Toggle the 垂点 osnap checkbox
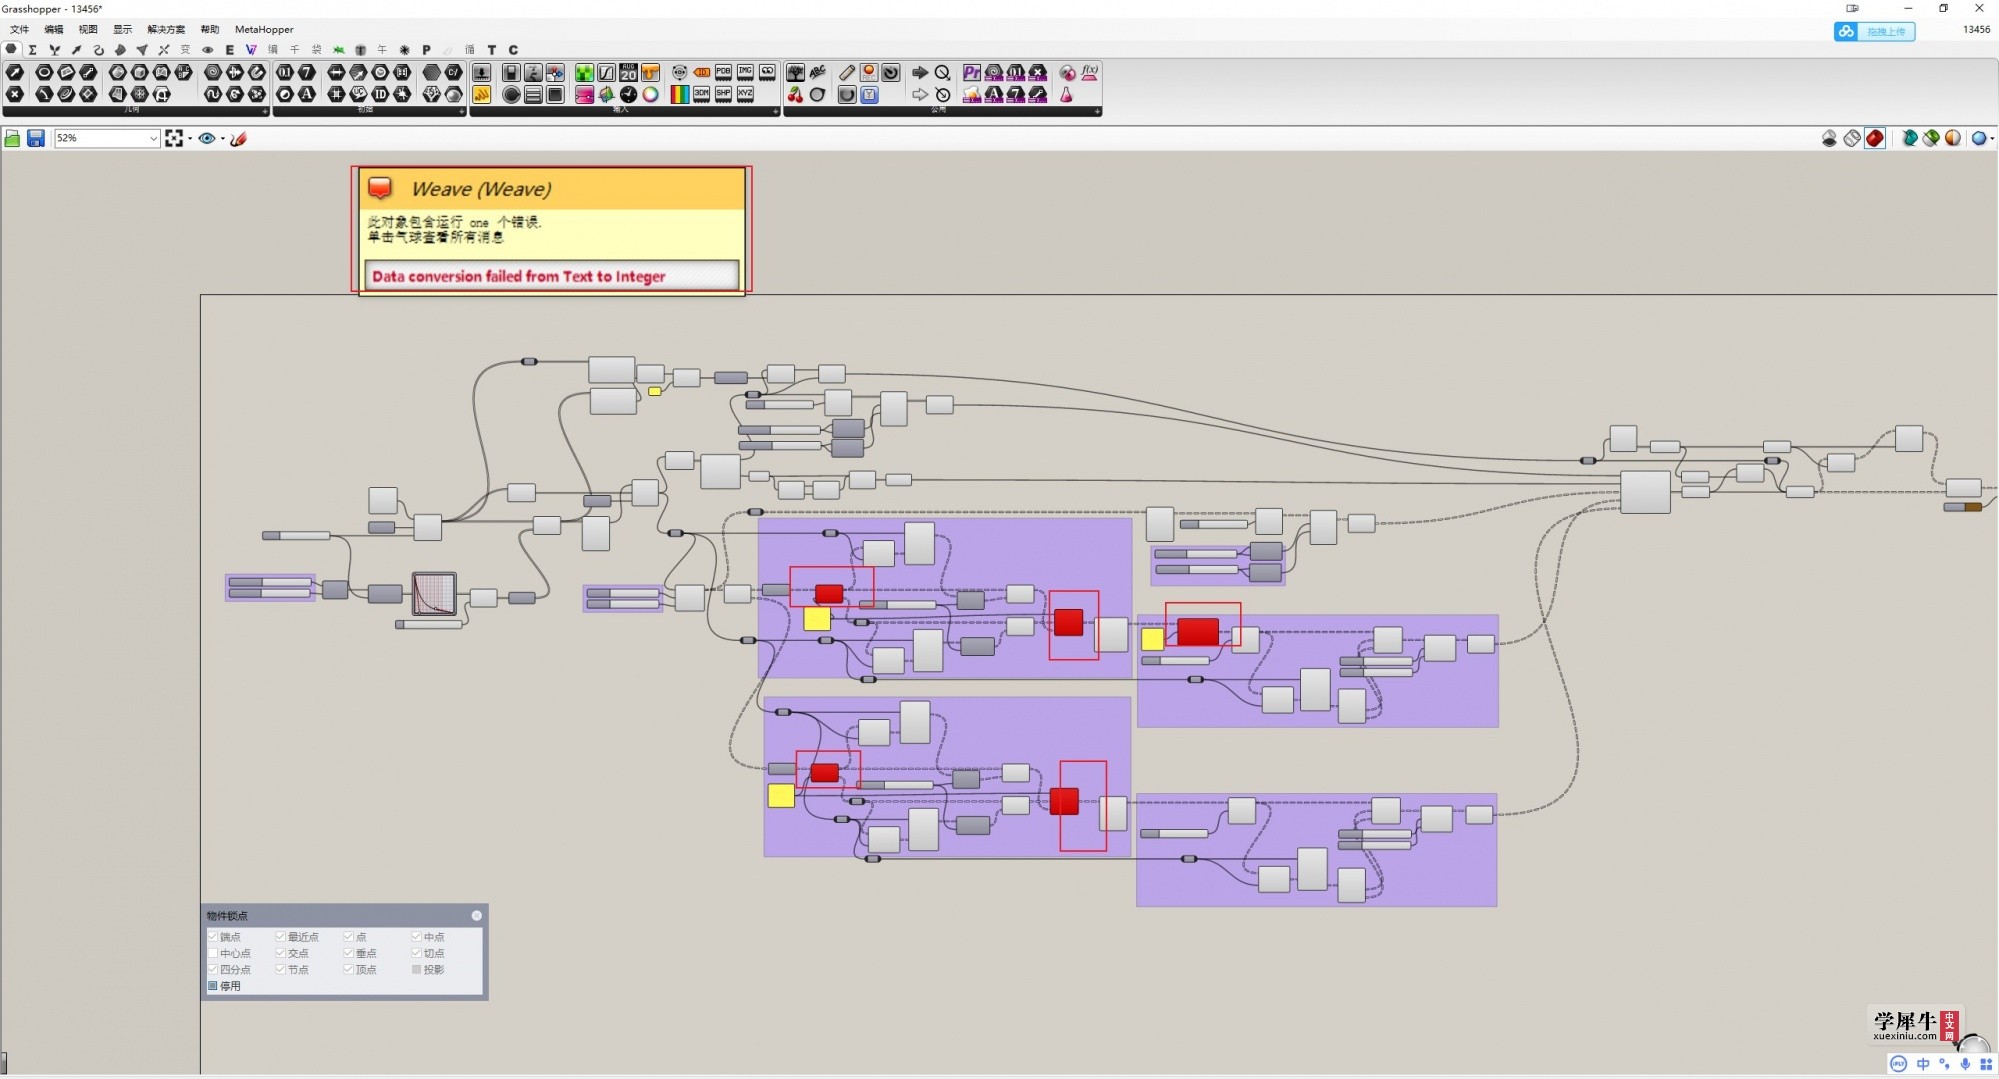 click(x=349, y=953)
